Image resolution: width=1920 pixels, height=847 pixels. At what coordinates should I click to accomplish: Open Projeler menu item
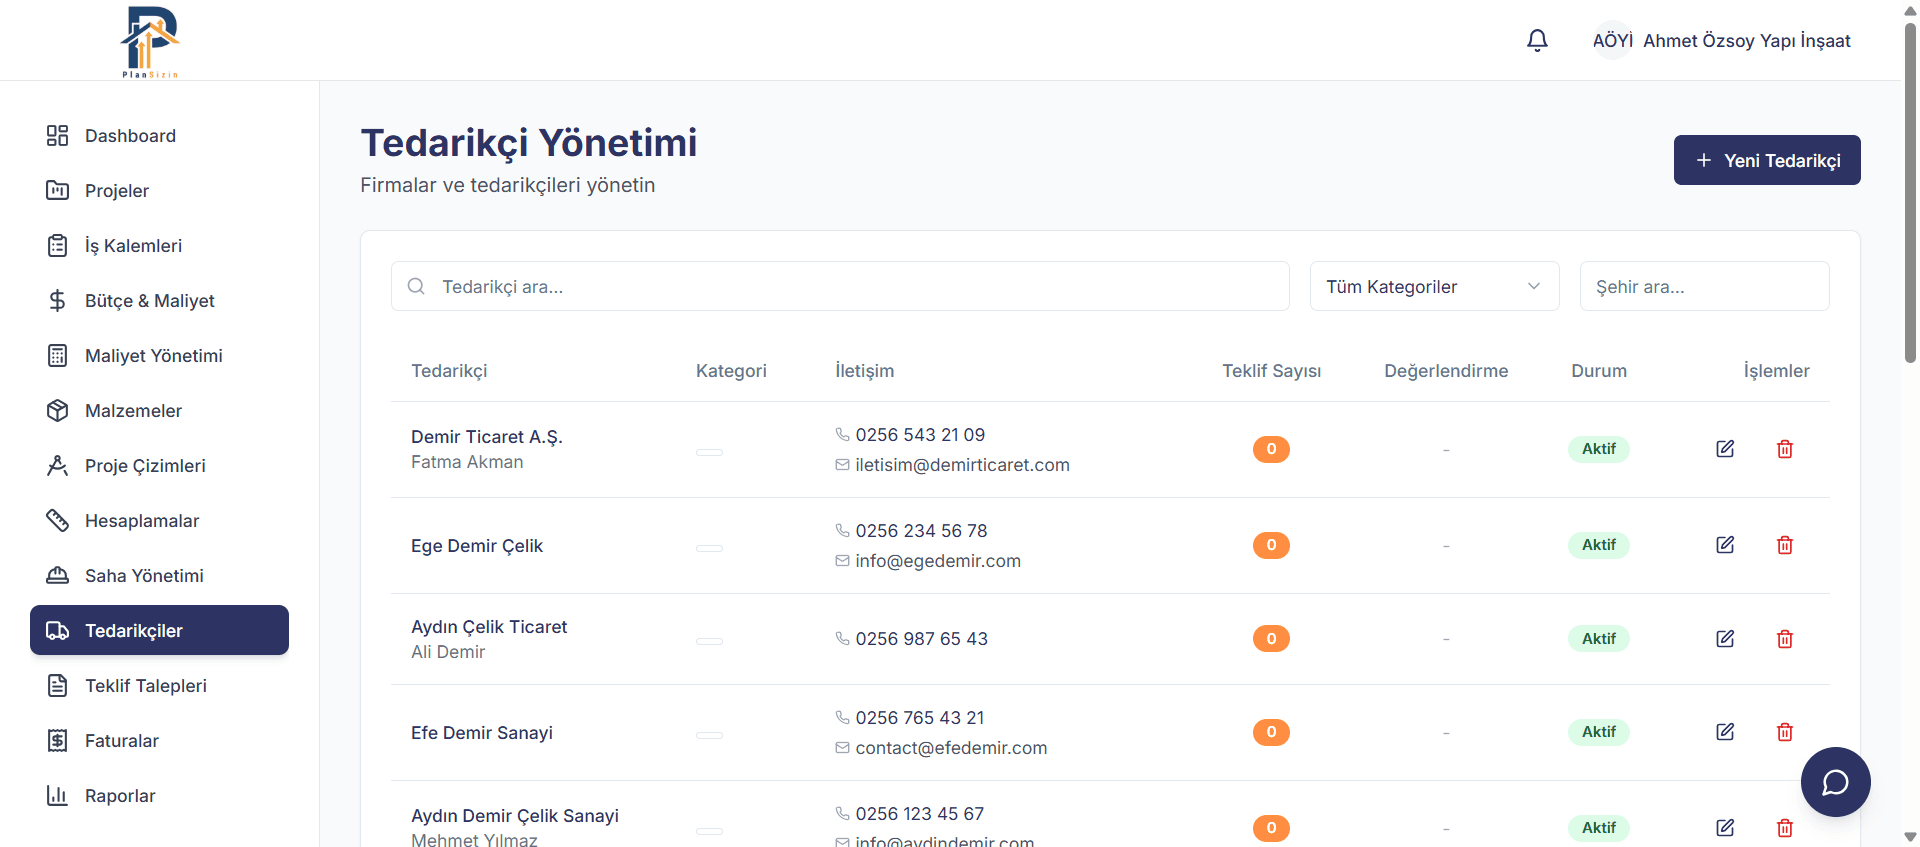(x=159, y=191)
